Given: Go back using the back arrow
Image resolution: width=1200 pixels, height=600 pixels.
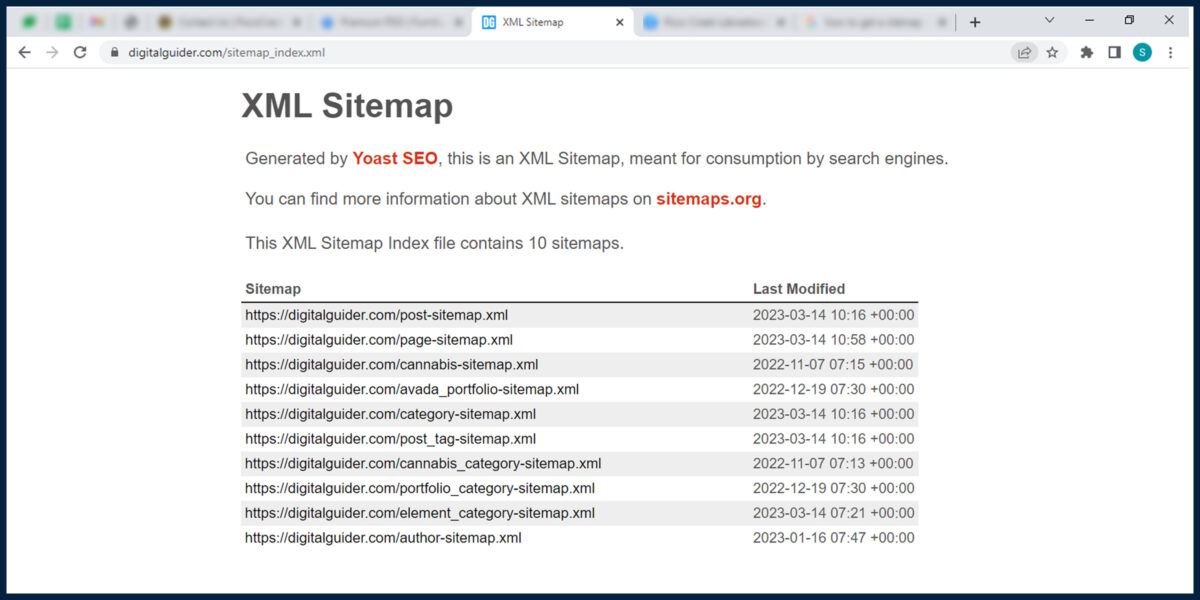Looking at the screenshot, I should (x=24, y=52).
